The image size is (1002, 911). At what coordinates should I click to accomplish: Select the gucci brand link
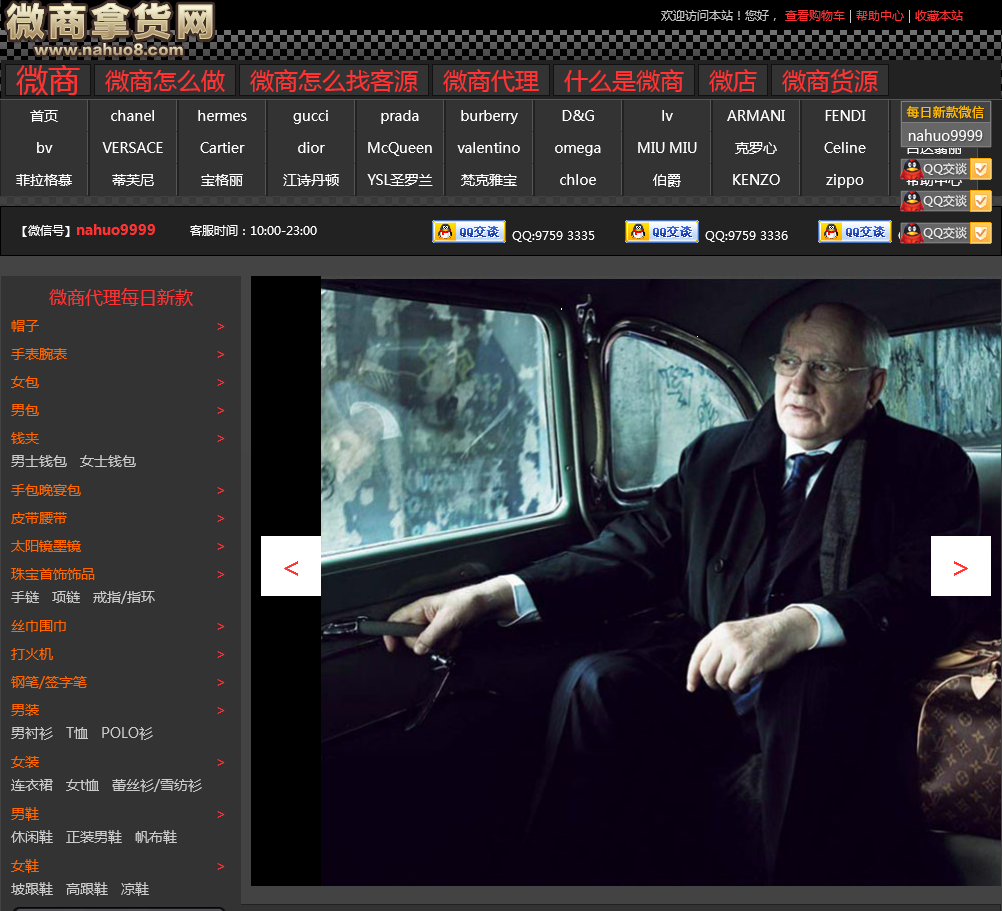(x=311, y=116)
